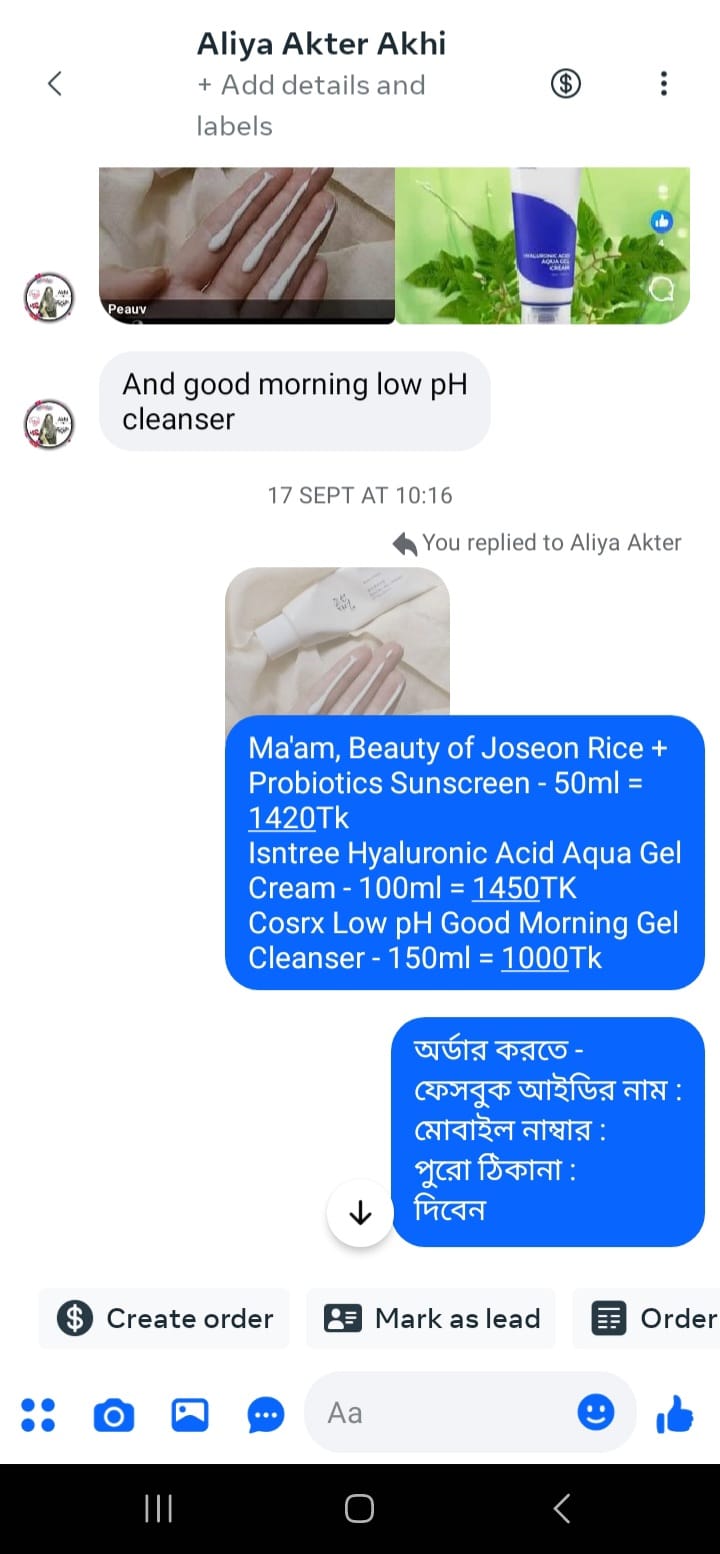Tap the saved replies chat bubble icon

click(x=266, y=1415)
